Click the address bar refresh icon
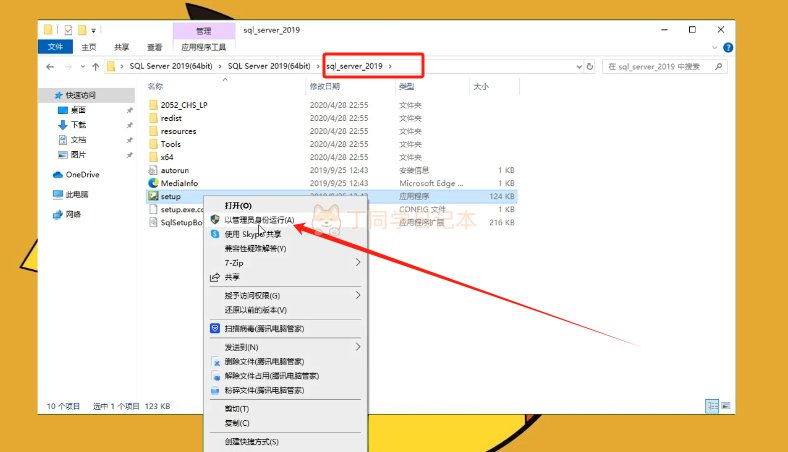Viewport: 788px width, 452px height. [x=590, y=67]
